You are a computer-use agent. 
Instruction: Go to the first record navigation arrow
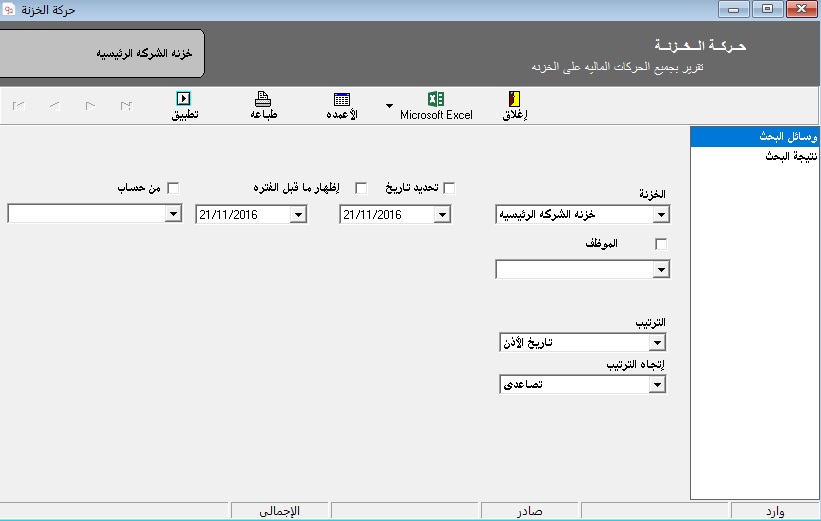pyautogui.click(x=18, y=104)
